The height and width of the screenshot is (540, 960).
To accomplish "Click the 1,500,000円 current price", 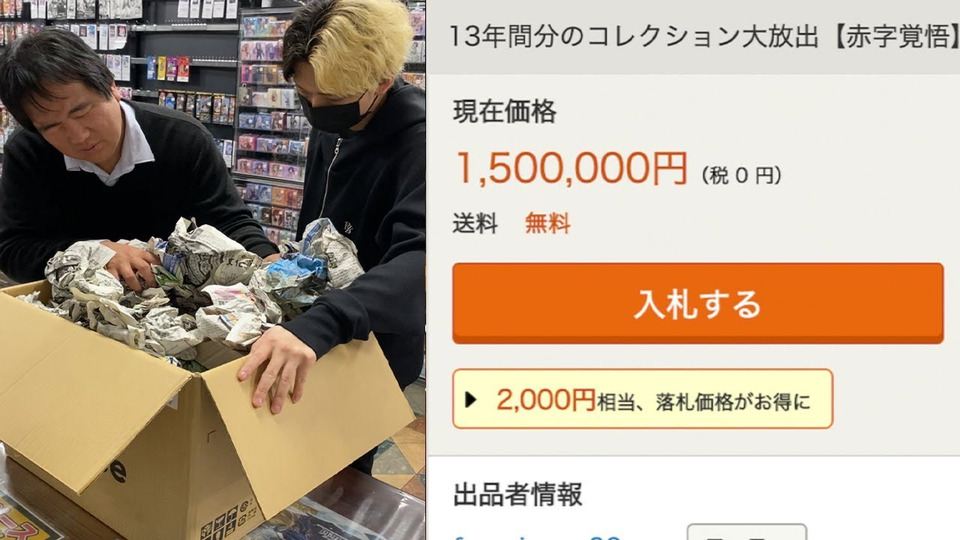I will [572, 168].
